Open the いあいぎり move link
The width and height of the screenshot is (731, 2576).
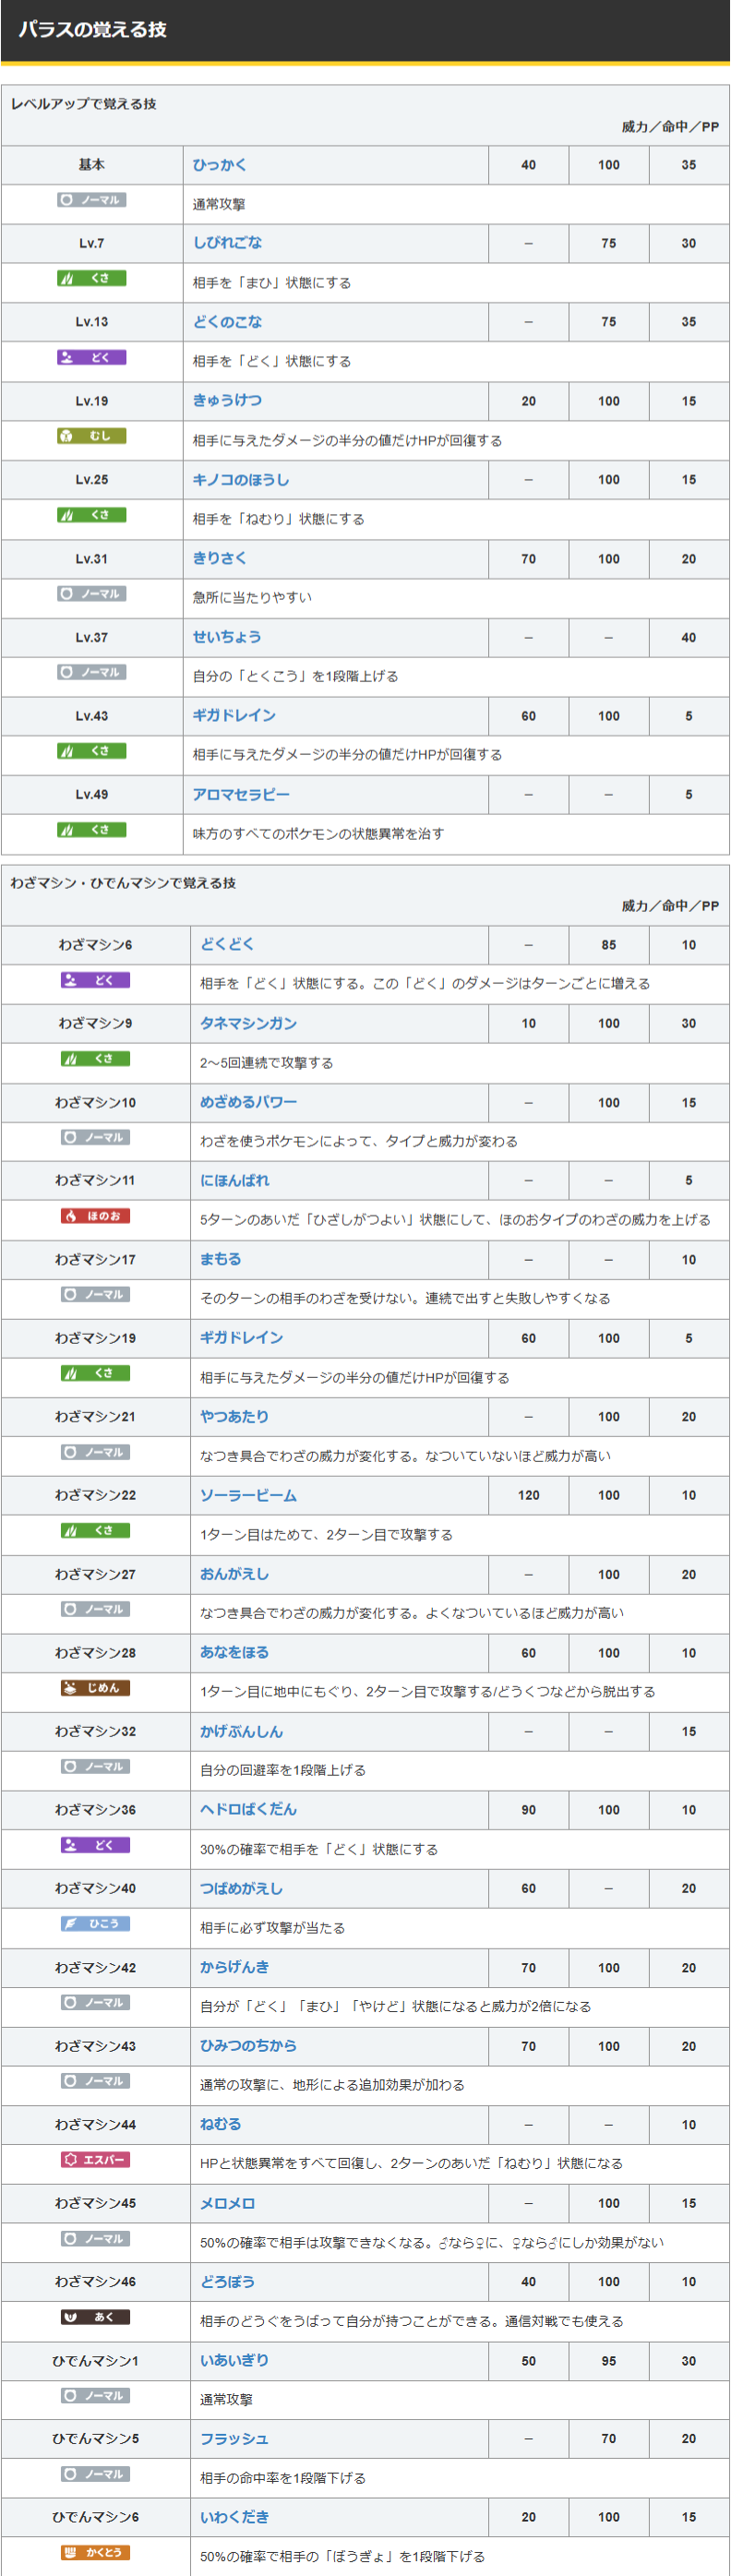(234, 2361)
